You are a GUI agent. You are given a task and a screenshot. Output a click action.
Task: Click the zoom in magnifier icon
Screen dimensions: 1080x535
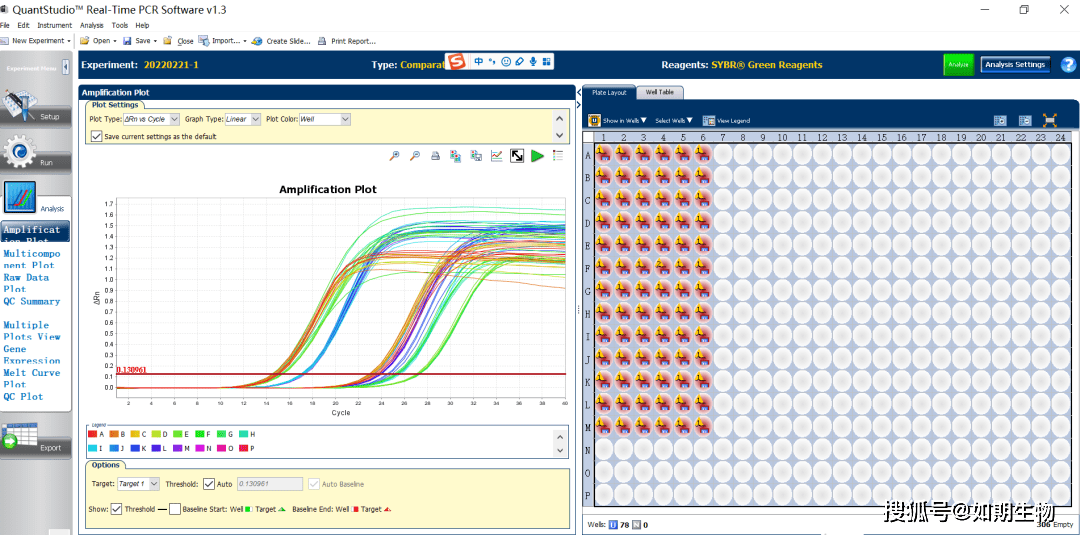[395, 156]
